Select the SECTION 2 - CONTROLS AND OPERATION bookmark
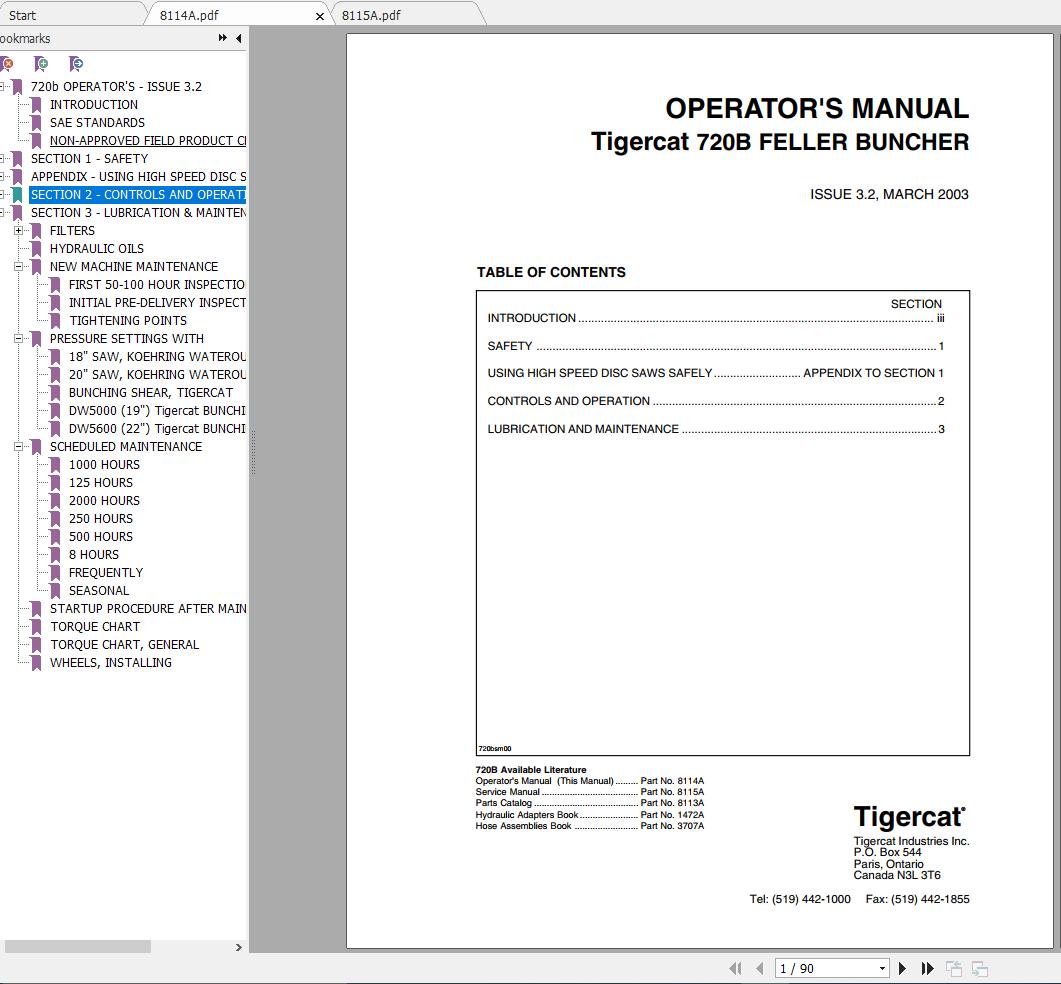Image resolution: width=1061 pixels, height=984 pixels. coord(137,194)
